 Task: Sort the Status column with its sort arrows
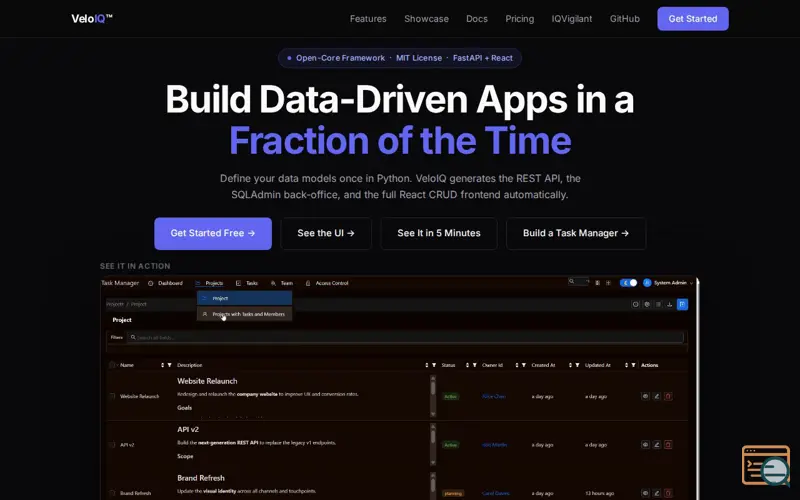pyautogui.click(x=467, y=365)
